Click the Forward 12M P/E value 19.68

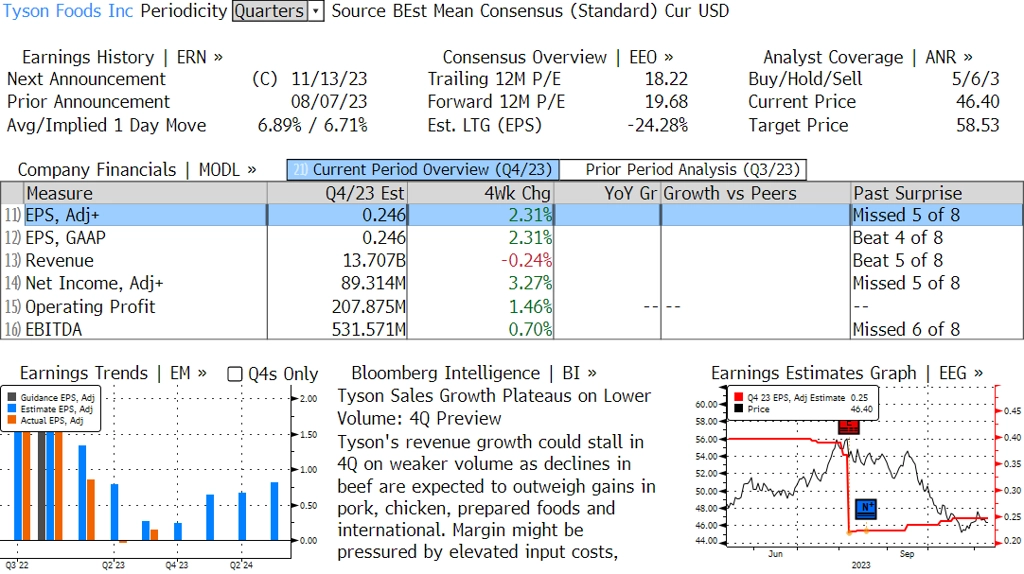[x=666, y=102]
